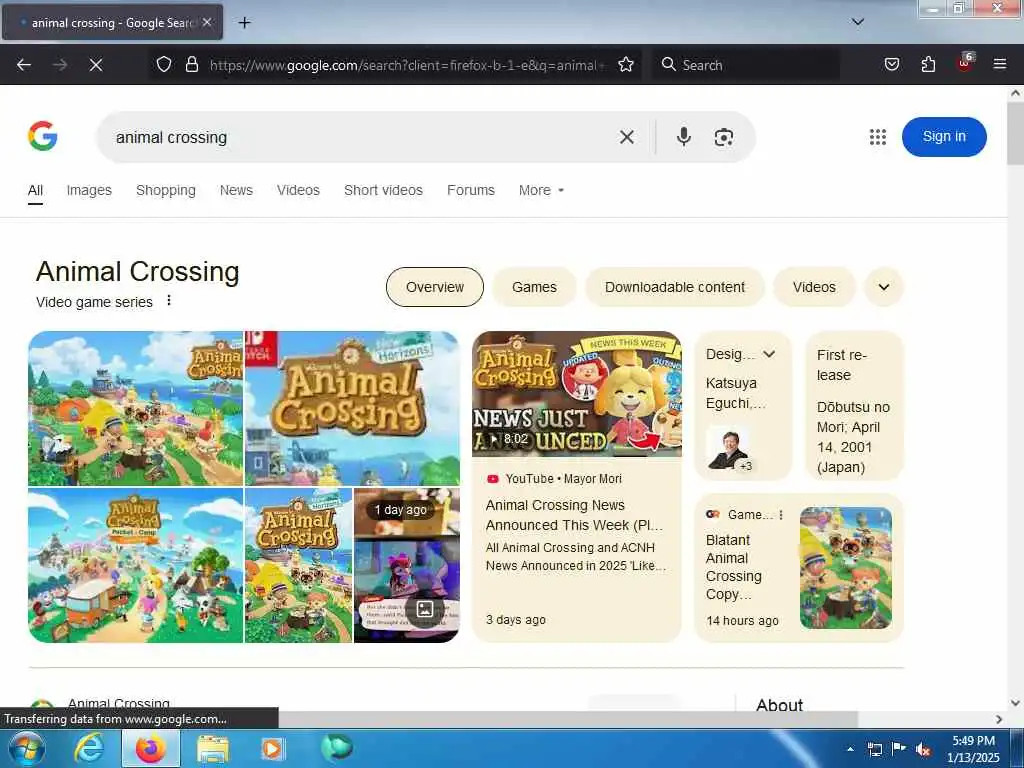Image resolution: width=1024 pixels, height=768 pixels.
Task: Open the 1 day ago image thumbnail
Action: (407, 566)
